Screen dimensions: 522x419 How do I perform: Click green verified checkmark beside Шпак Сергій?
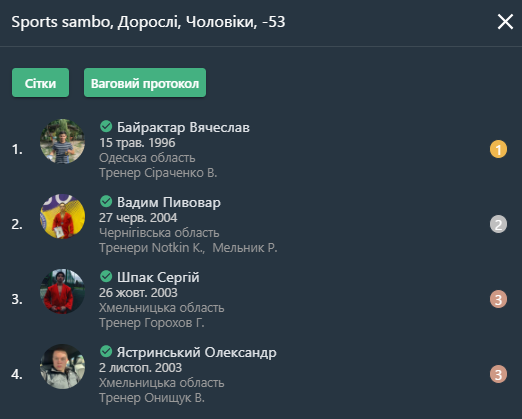106,276
